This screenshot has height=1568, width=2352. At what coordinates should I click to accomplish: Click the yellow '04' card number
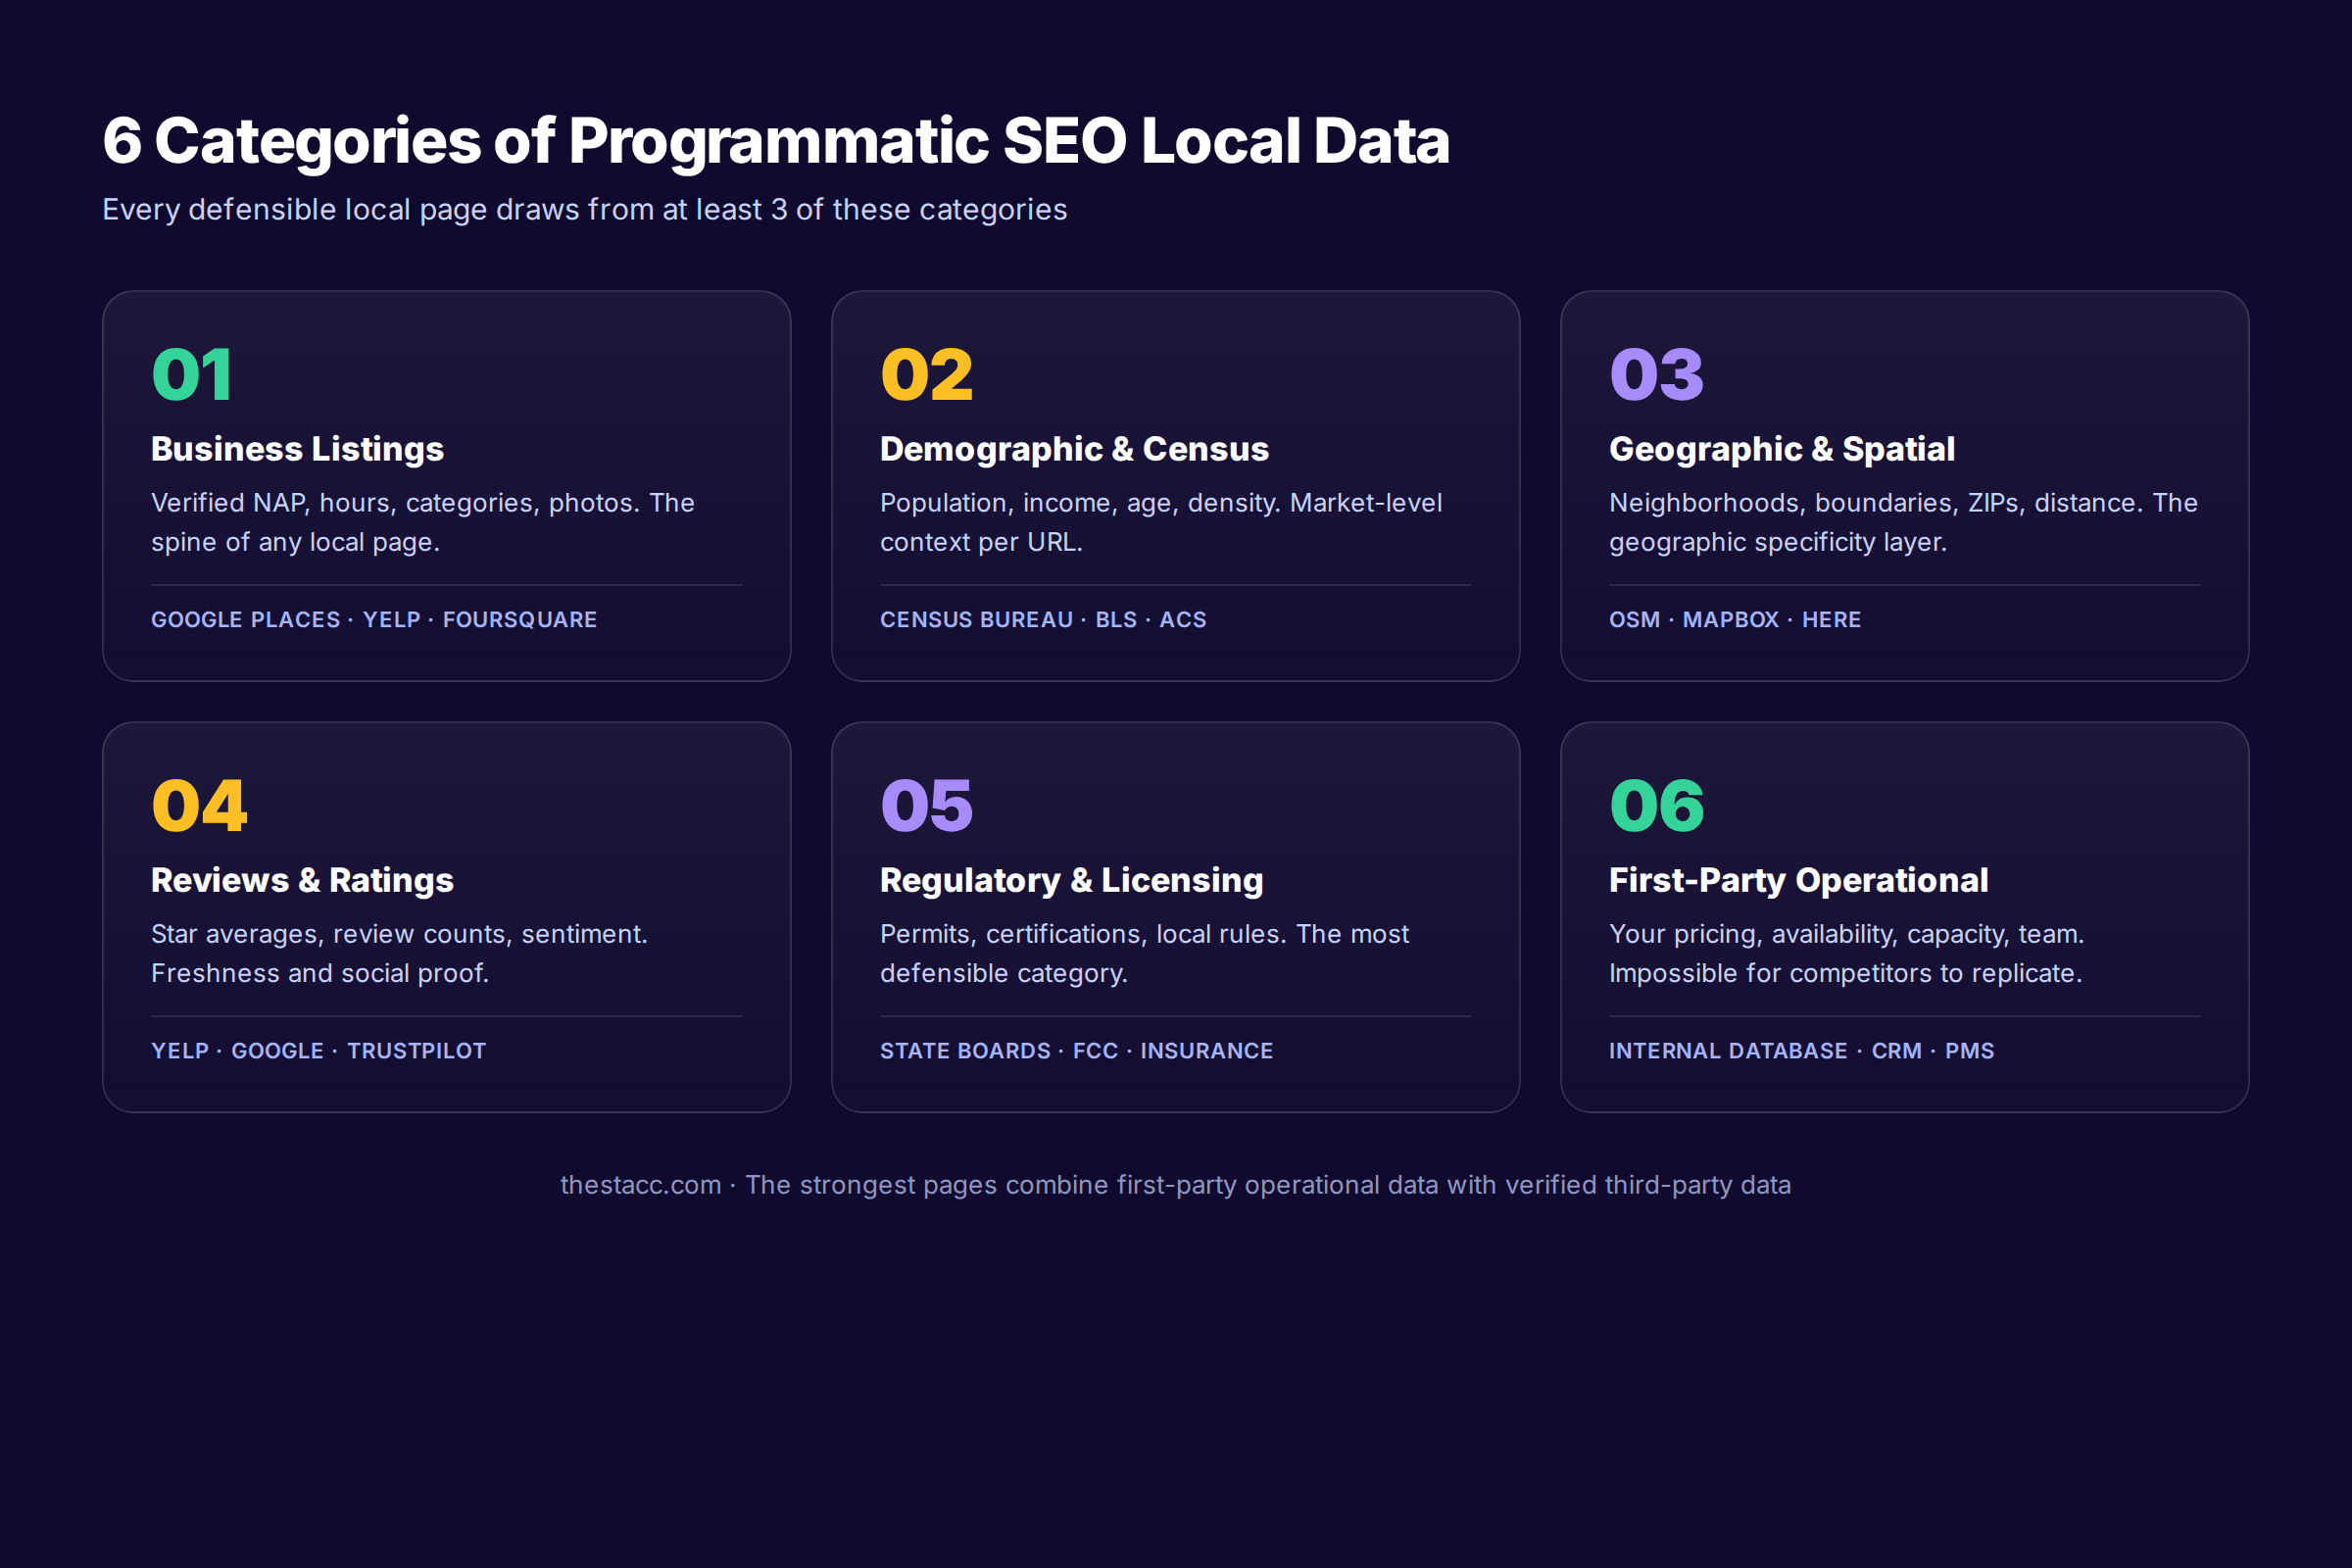coord(199,806)
